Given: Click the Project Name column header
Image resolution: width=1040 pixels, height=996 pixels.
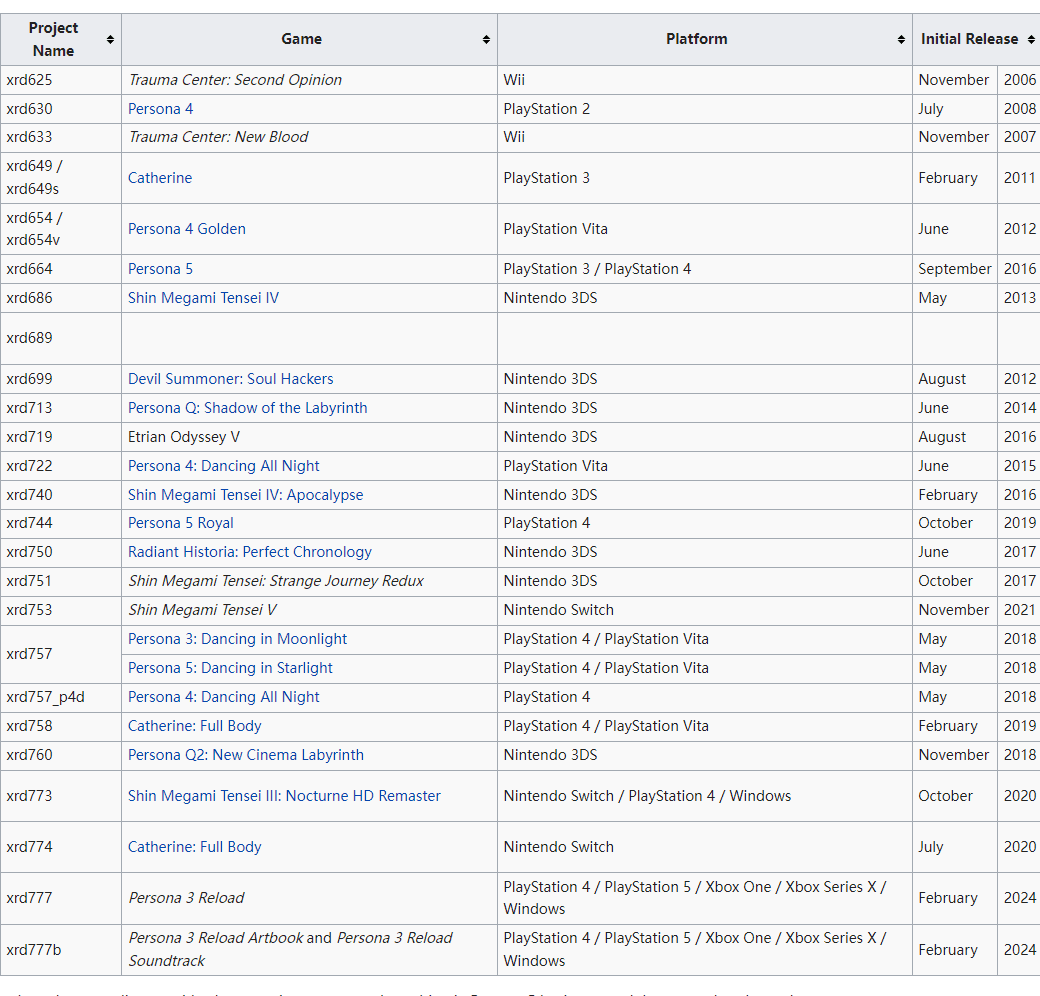Looking at the screenshot, I should point(61,40).
